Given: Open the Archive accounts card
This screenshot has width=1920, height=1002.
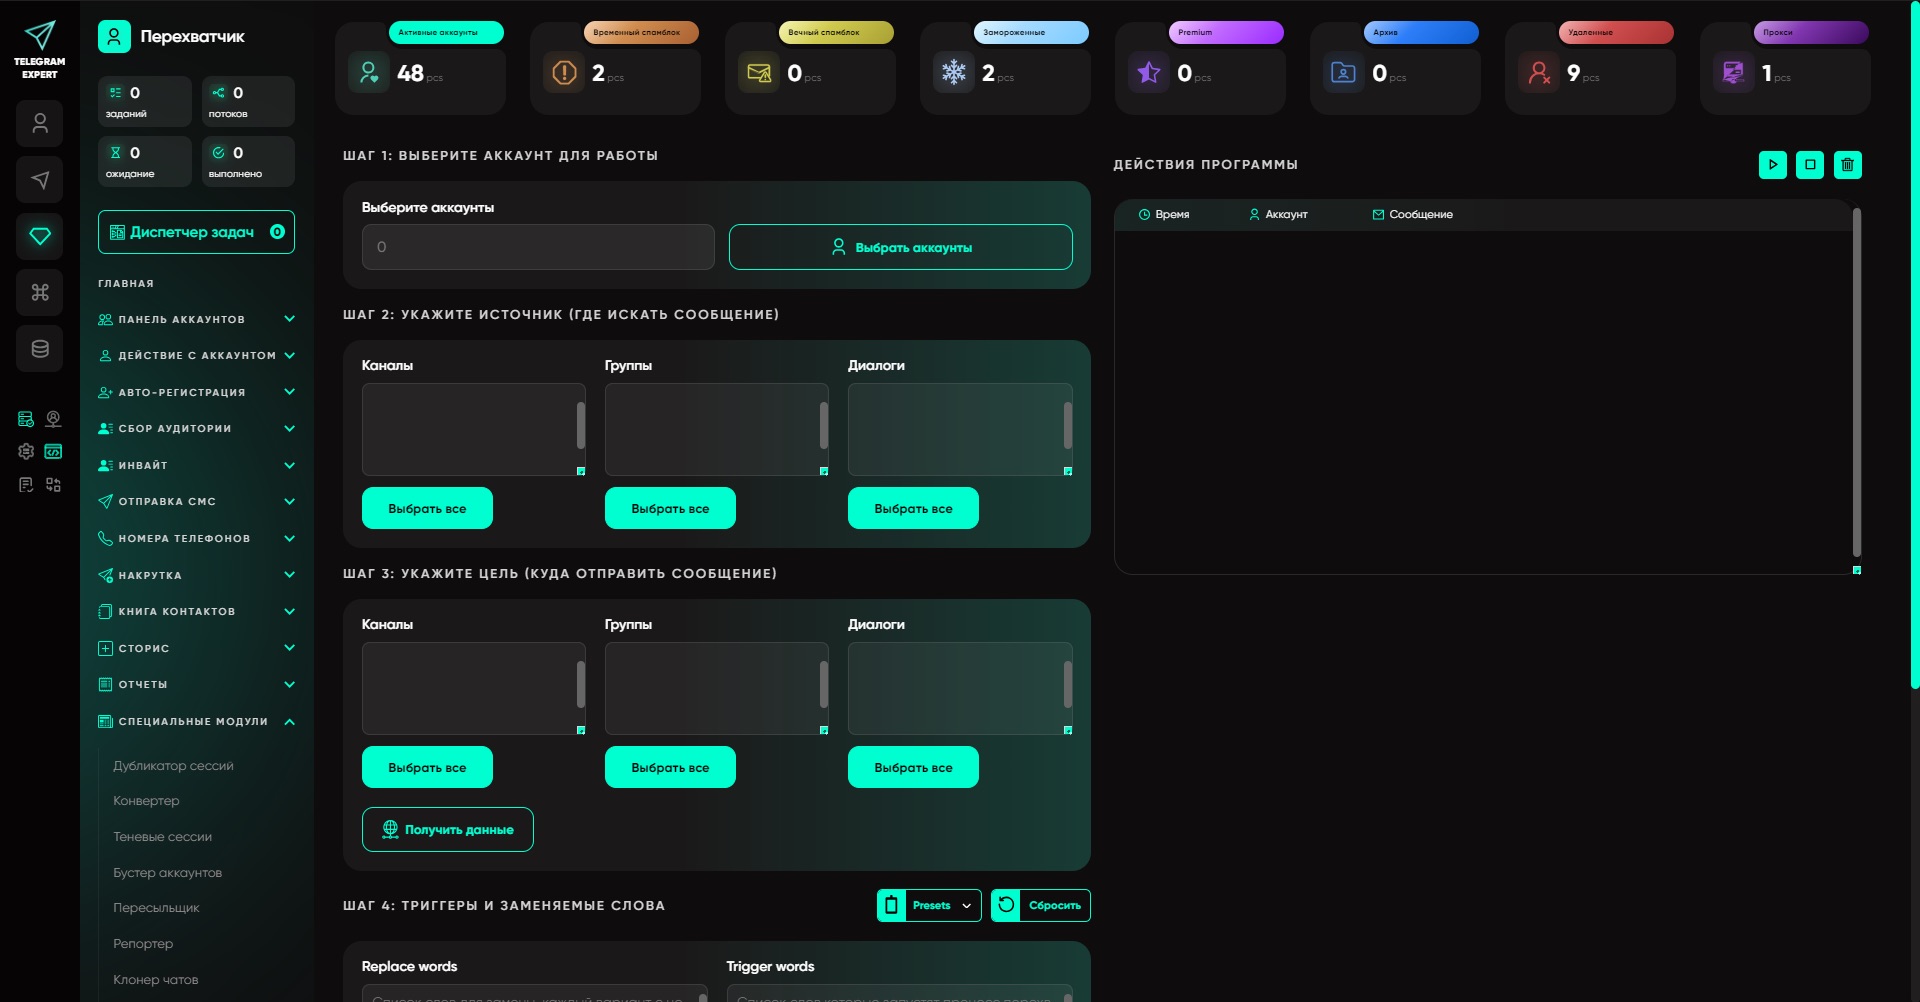Looking at the screenshot, I should (x=1395, y=68).
